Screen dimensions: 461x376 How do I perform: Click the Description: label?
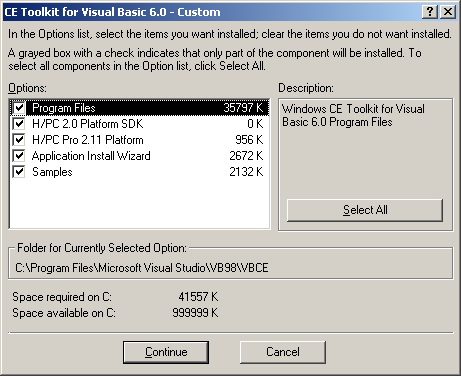(306, 88)
